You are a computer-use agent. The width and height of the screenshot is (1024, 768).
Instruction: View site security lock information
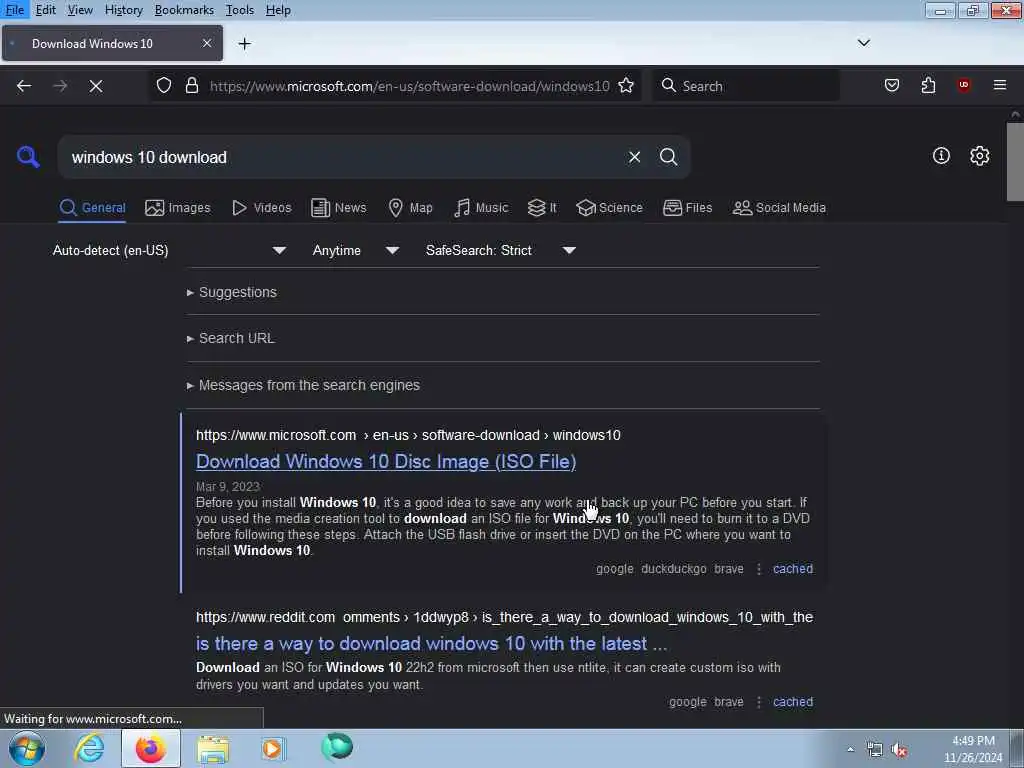(192, 86)
